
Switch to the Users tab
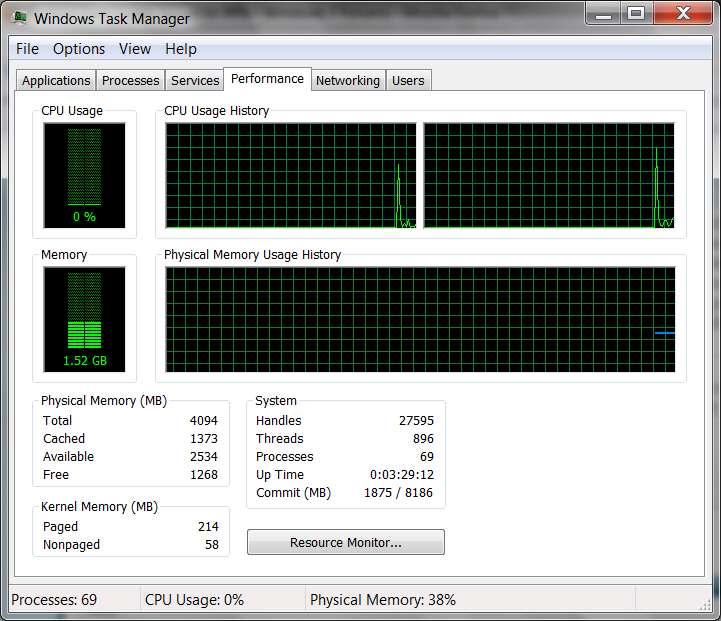408,80
